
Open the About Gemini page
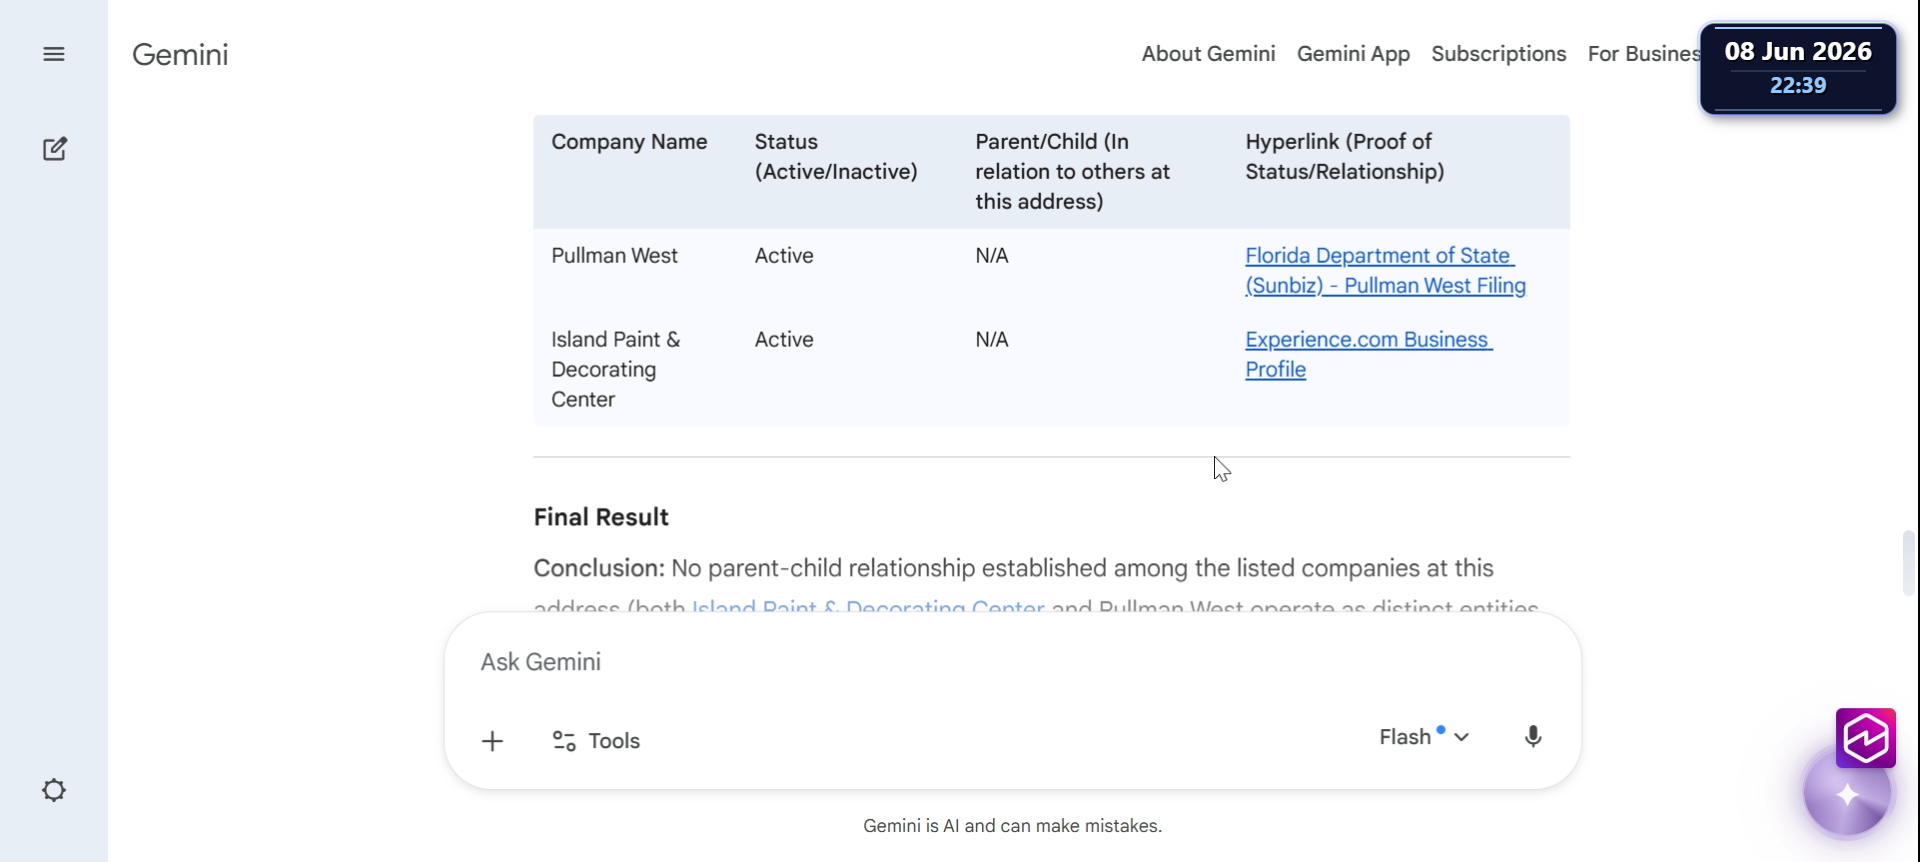[1208, 54]
